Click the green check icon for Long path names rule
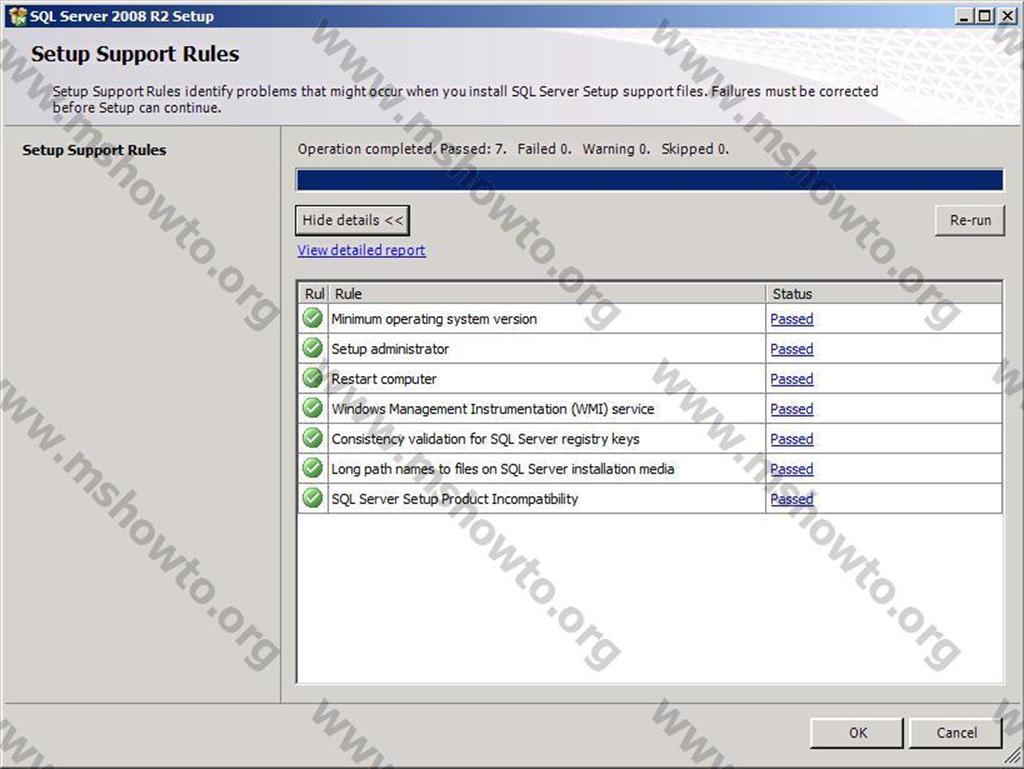 (313, 469)
